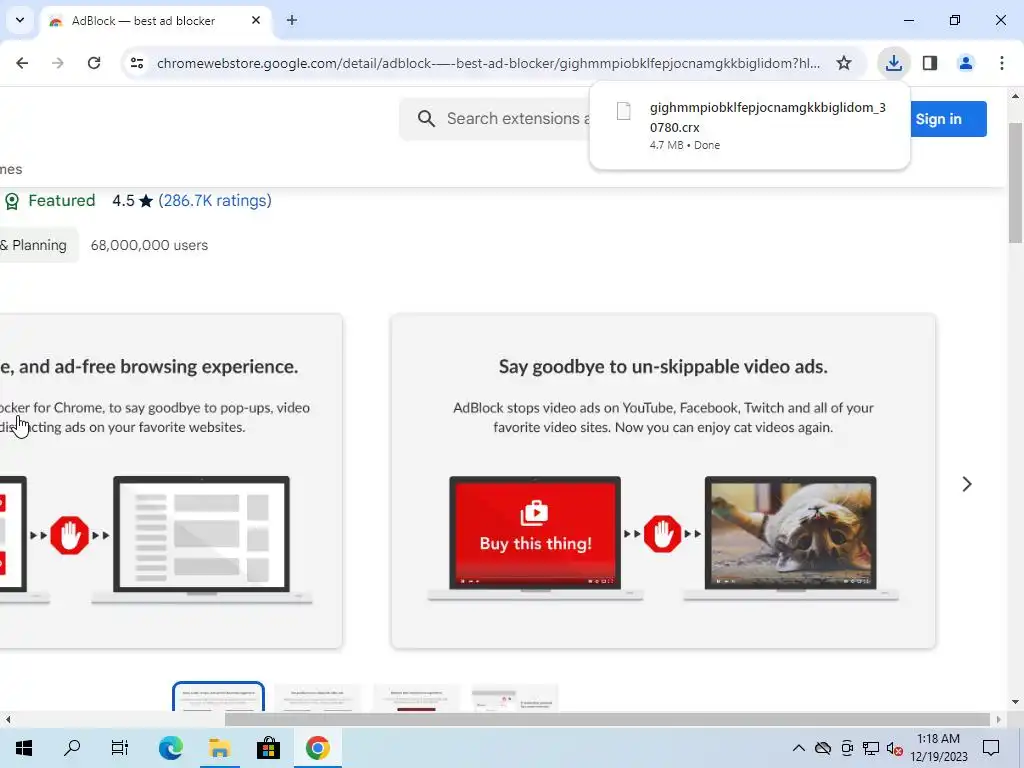Open a new tab
The height and width of the screenshot is (768, 1024).
(292, 20)
